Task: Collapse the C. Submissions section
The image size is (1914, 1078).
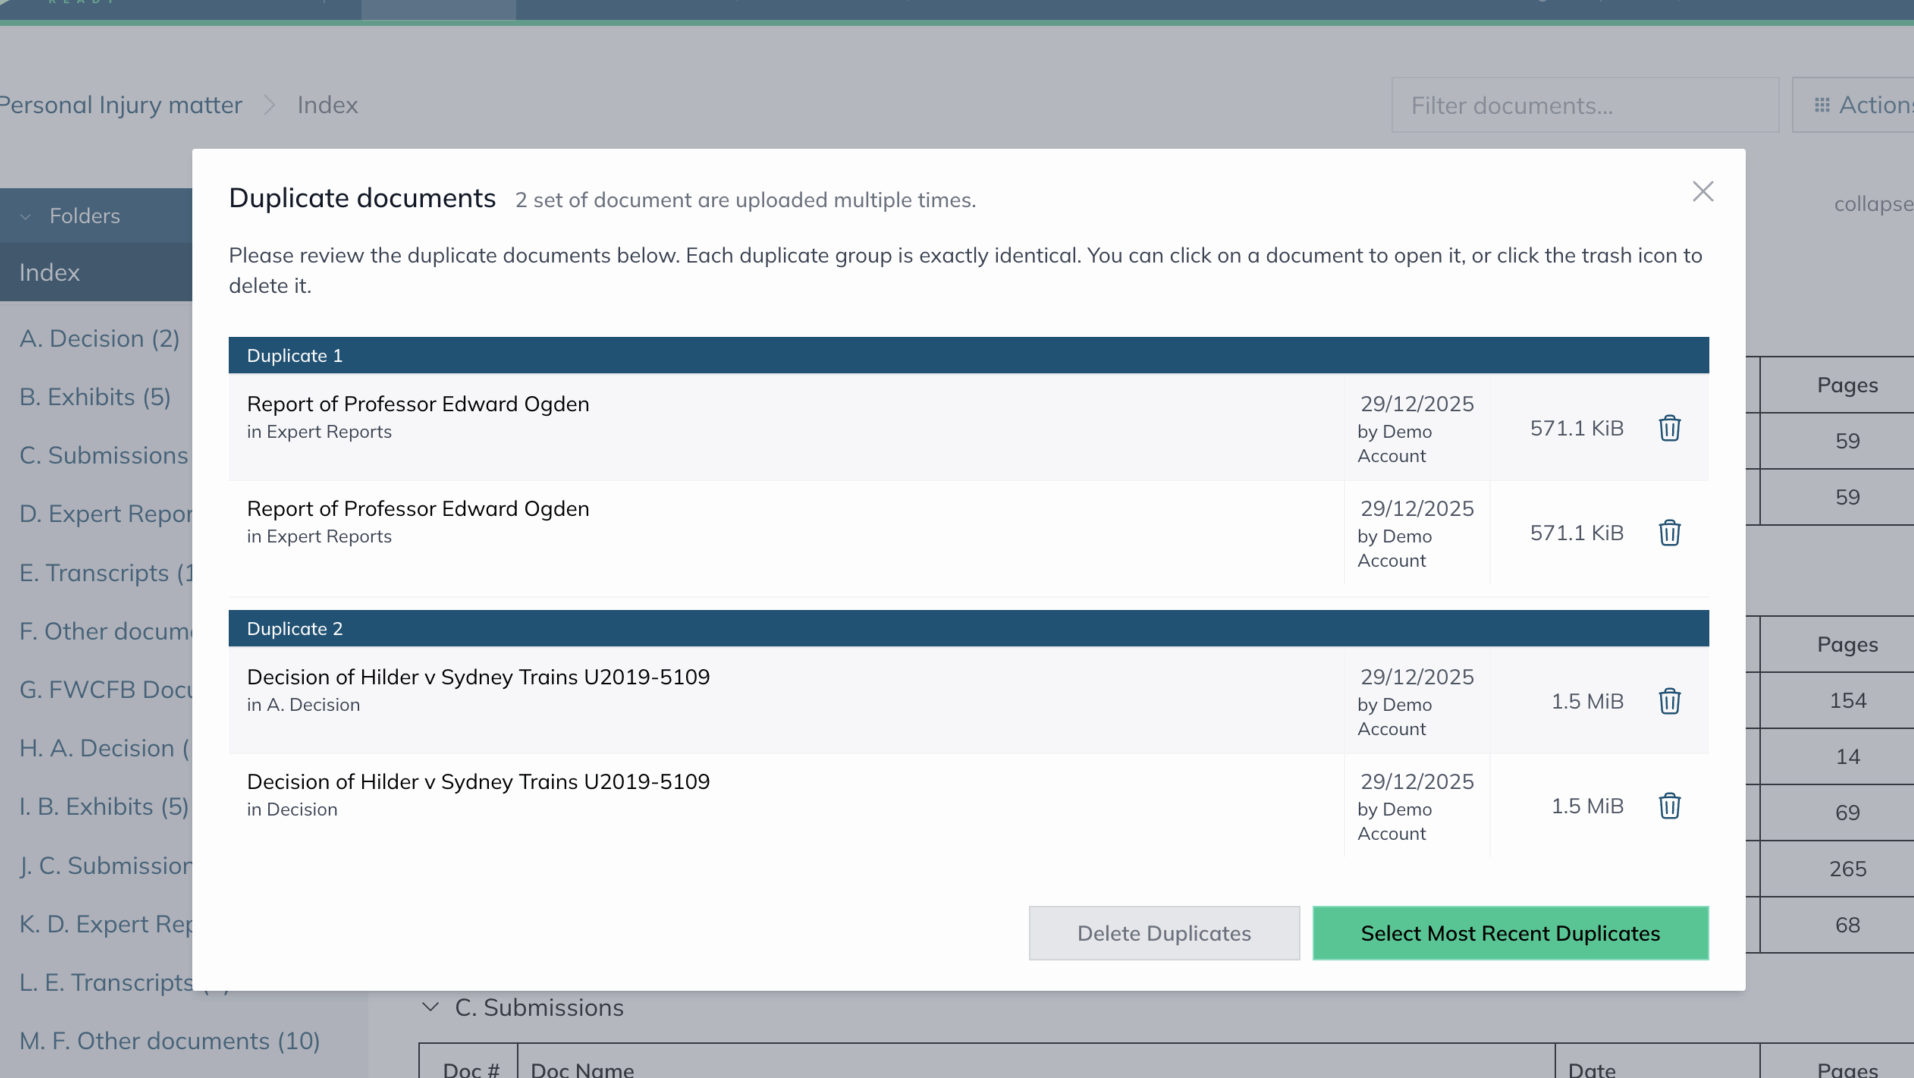Action: tap(430, 1007)
